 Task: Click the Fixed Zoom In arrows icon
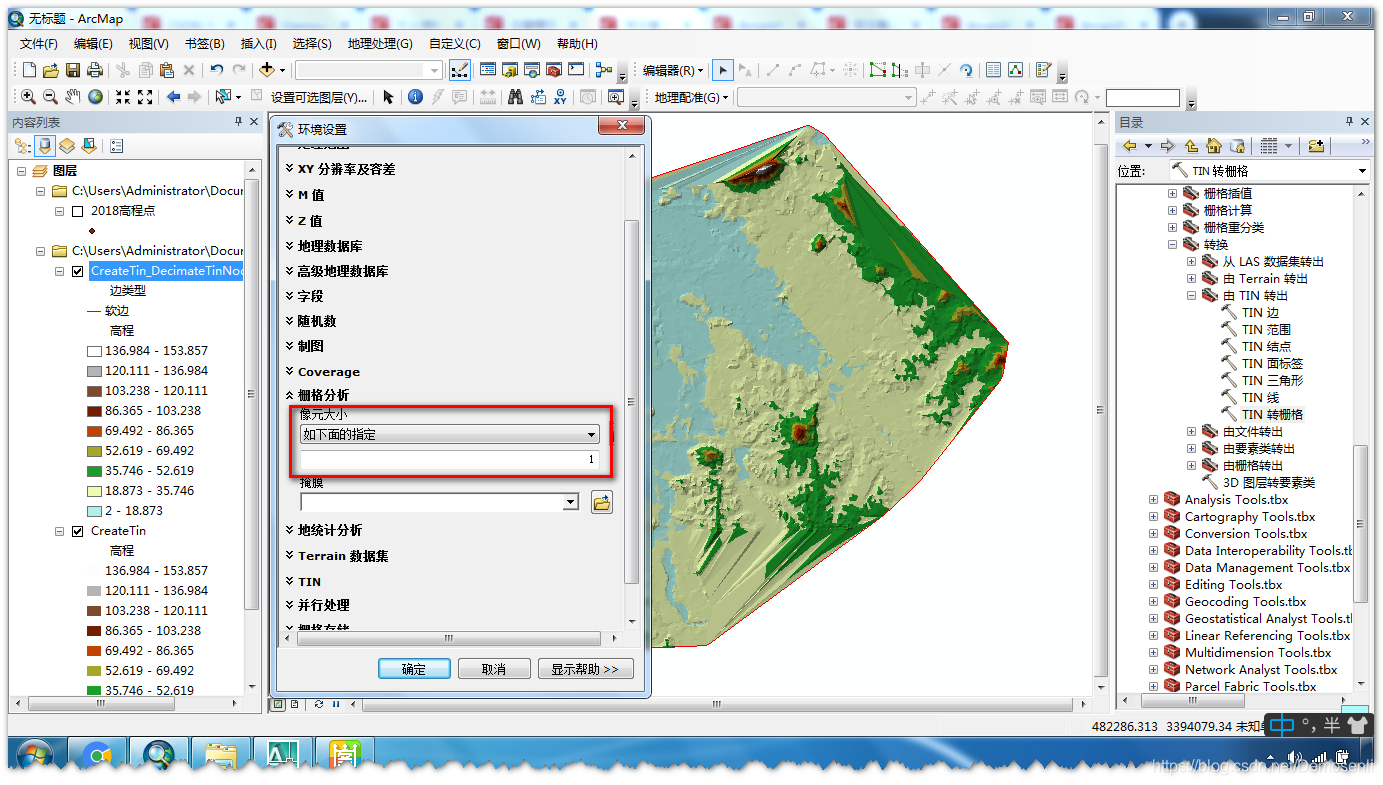tap(123, 97)
